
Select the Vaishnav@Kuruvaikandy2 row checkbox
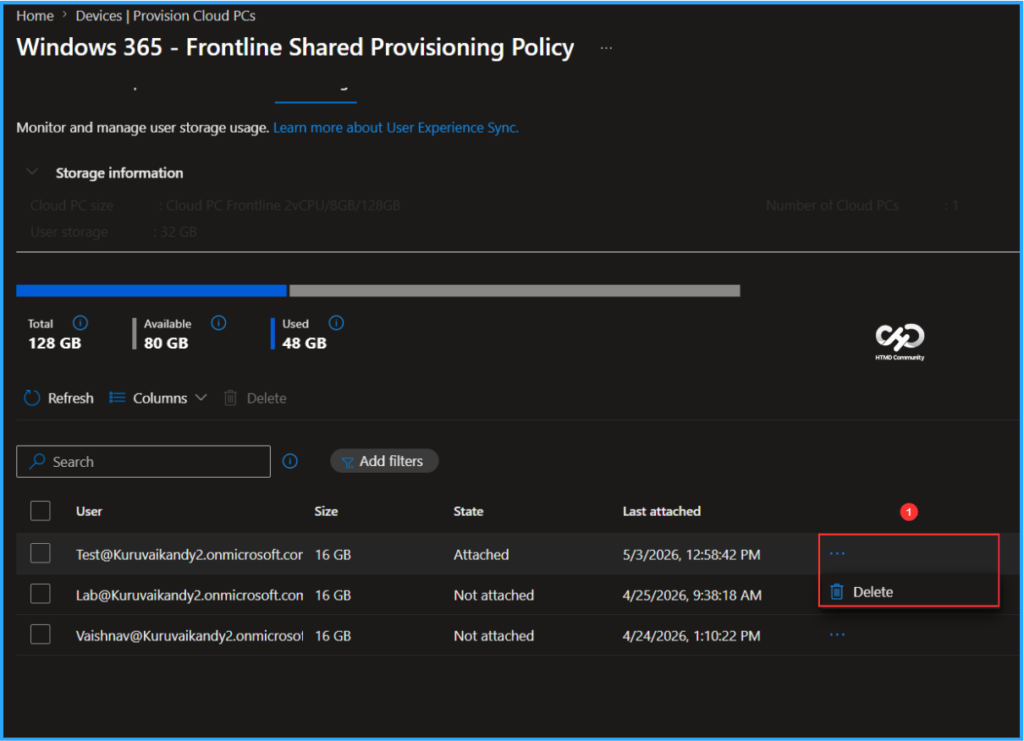pyautogui.click(x=40, y=635)
